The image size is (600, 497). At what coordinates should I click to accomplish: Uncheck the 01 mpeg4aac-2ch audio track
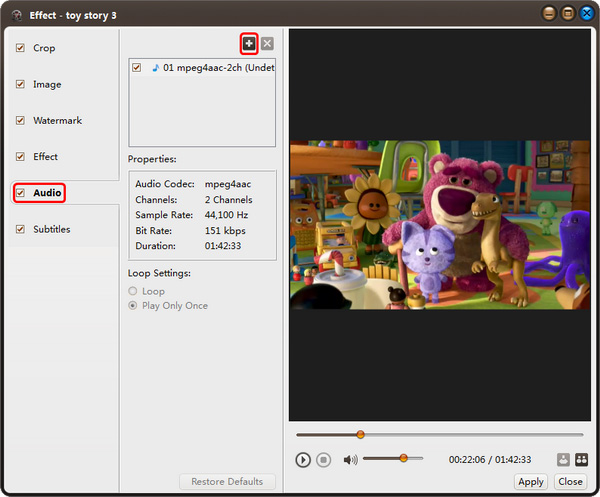pos(137,68)
